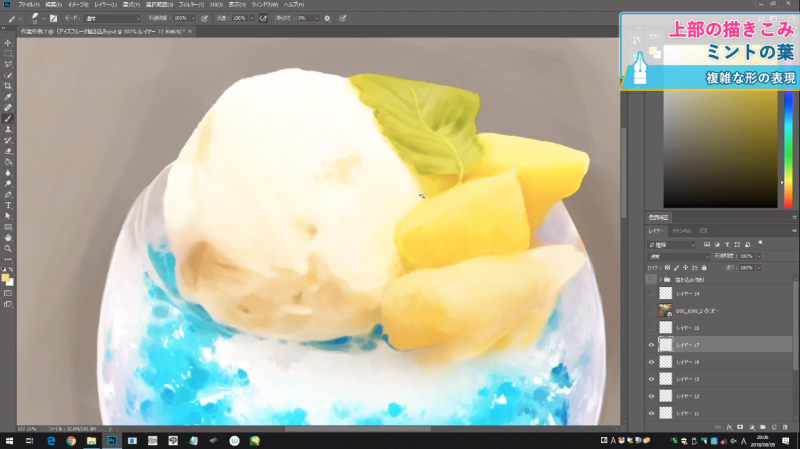Select the Lasso tool
The width and height of the screenshot is (800, 449).
point(8,64)
